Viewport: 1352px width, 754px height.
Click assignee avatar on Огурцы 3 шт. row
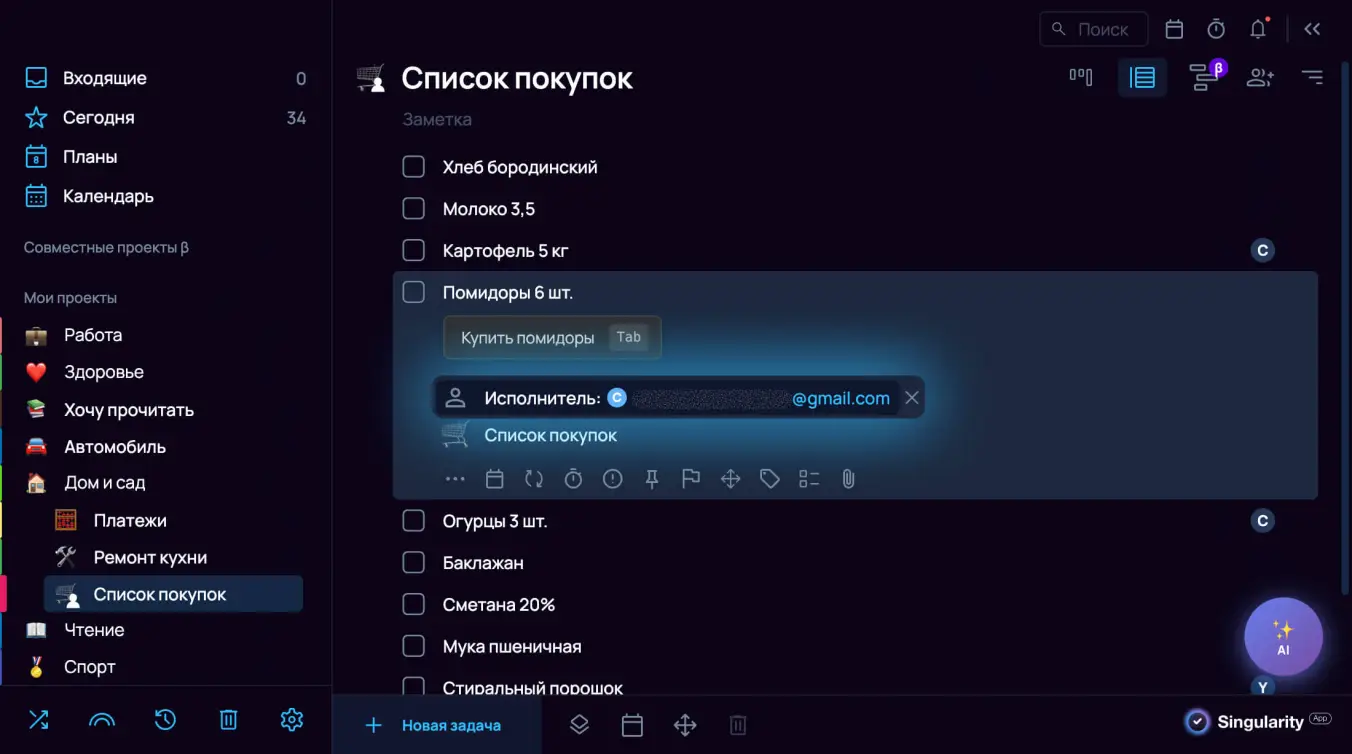click(x=1263, y=521)
